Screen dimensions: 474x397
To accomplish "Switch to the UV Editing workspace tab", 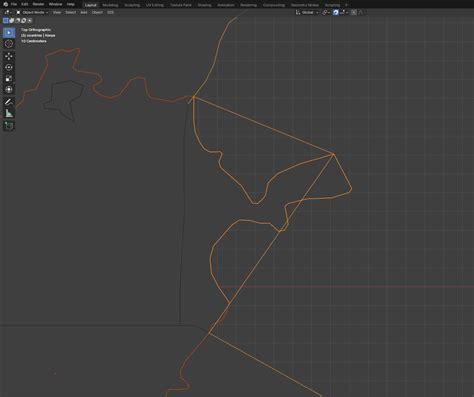I will point(155,5).
